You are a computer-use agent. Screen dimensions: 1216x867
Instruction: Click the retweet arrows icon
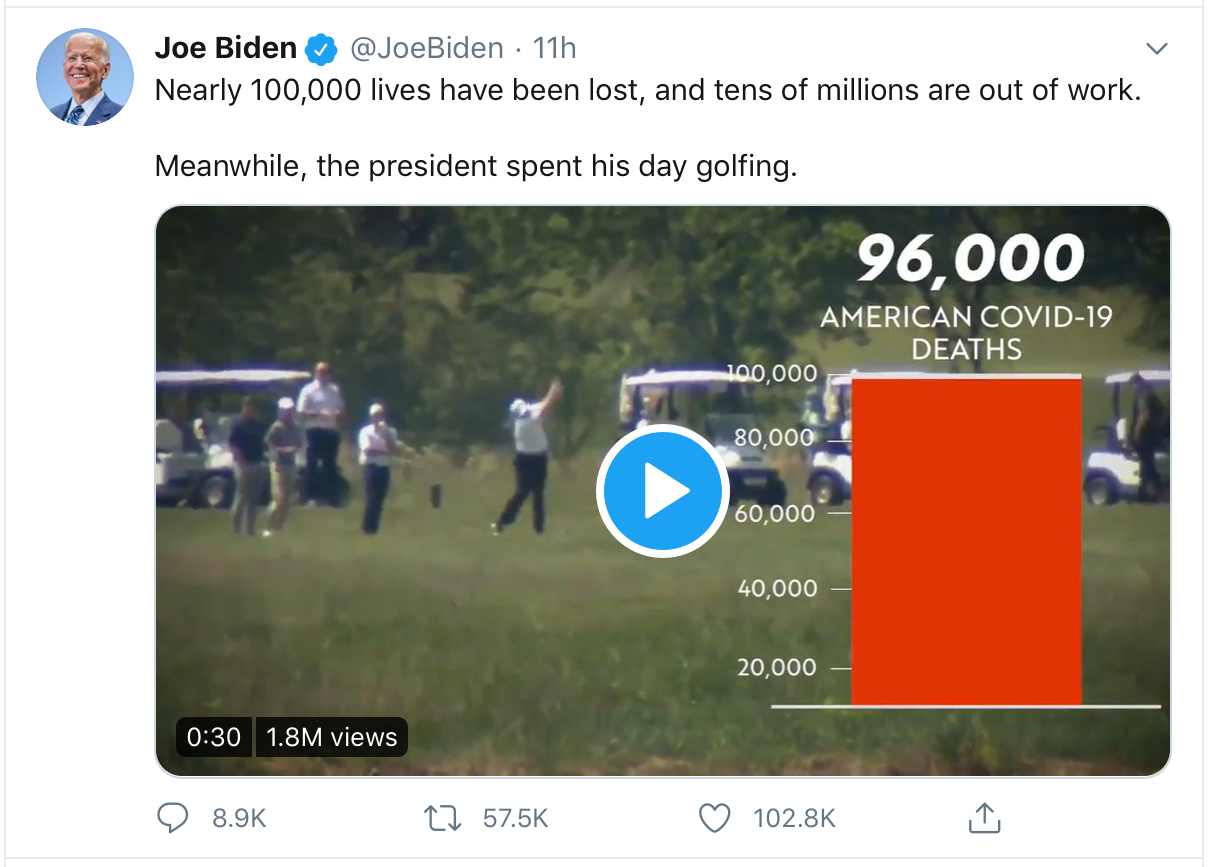[x=442, y=818]
